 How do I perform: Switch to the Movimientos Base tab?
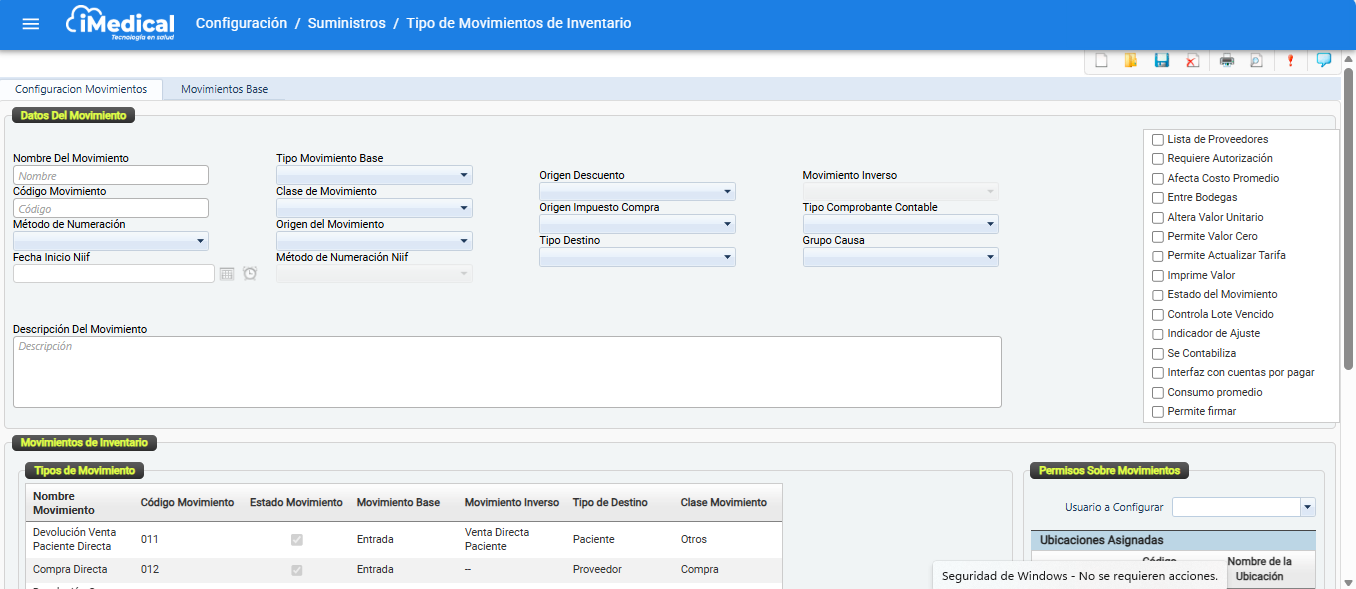pyautogui.click(x=224, y=90)
